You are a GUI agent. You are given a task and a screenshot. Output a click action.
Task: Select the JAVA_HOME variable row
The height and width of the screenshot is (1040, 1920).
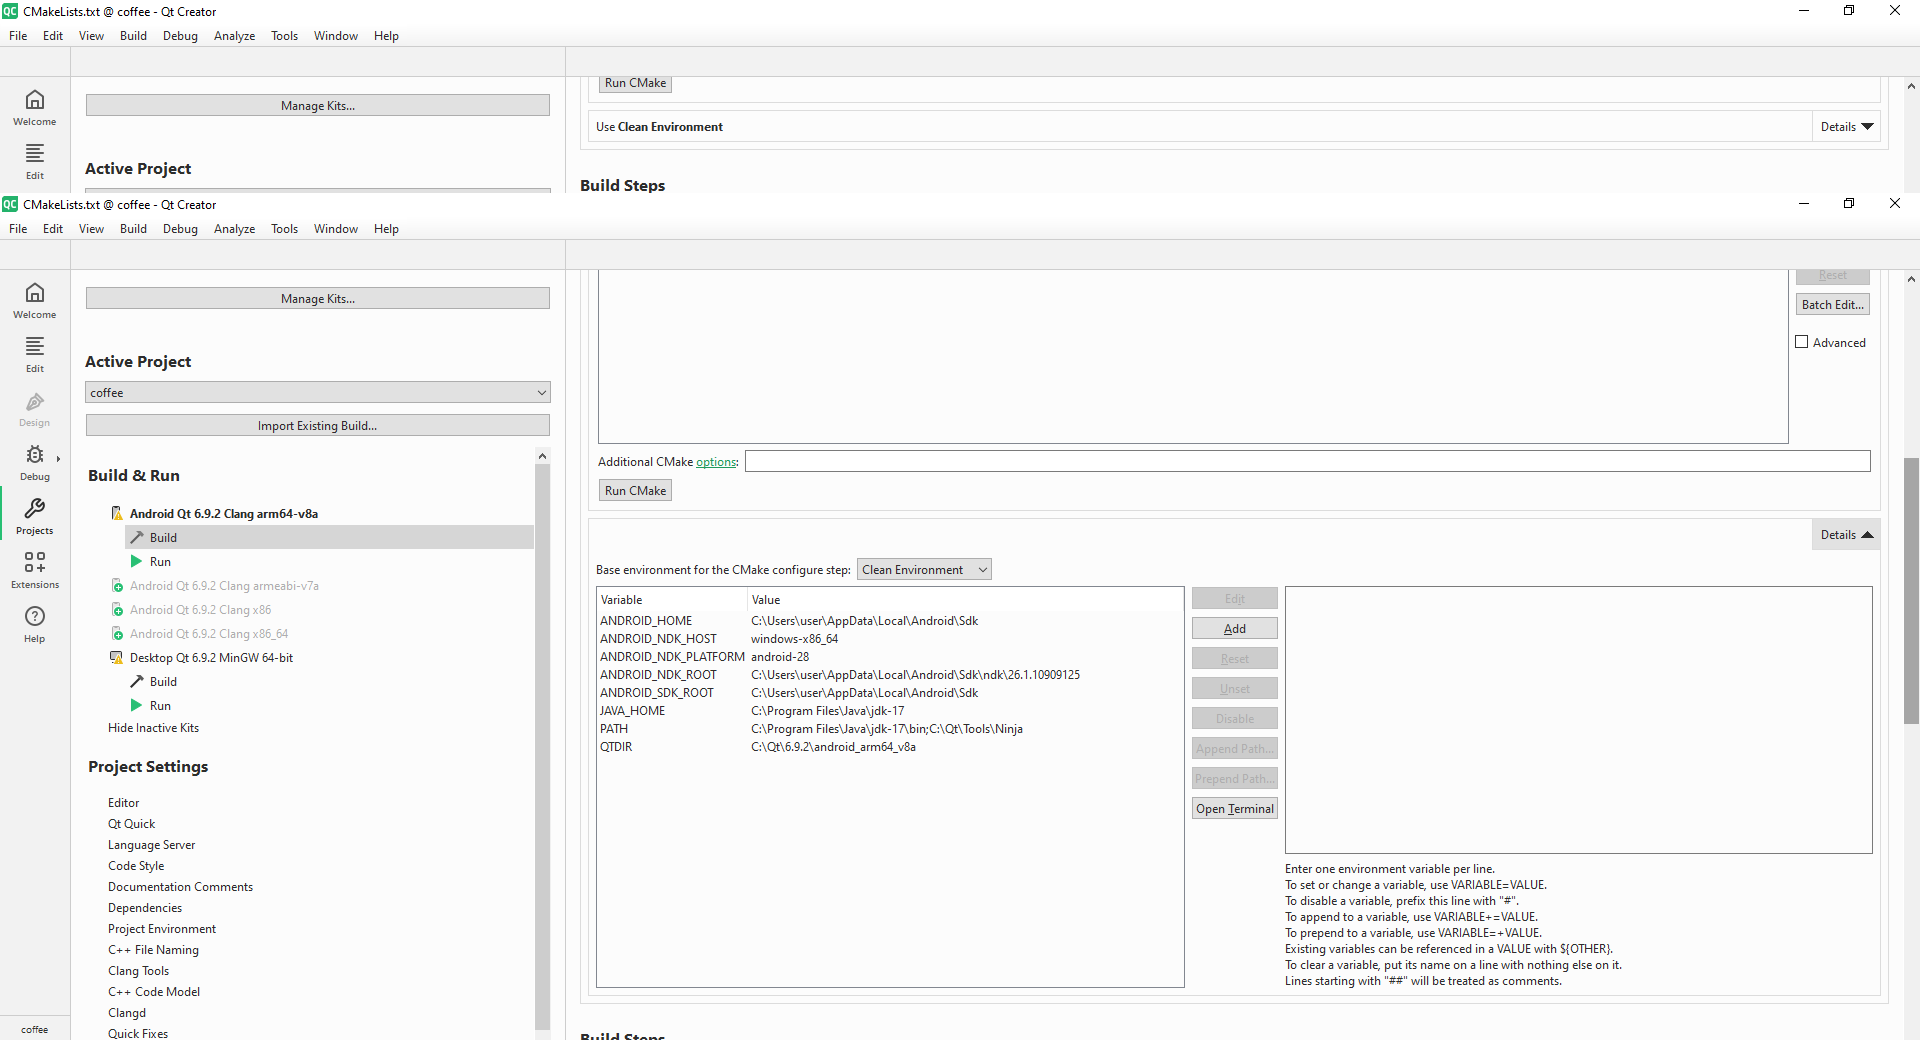coord(890,711)
